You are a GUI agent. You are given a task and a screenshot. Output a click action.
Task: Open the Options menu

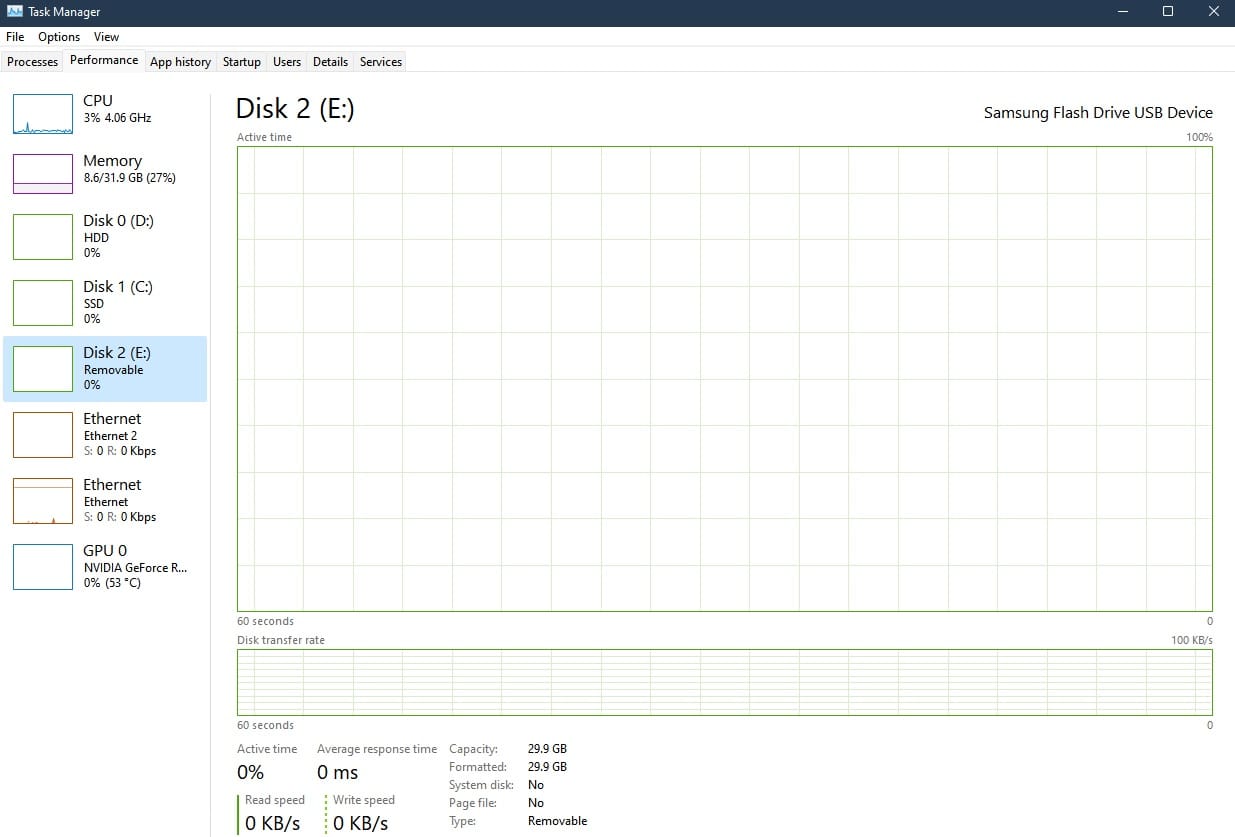[x=59, y=37]
